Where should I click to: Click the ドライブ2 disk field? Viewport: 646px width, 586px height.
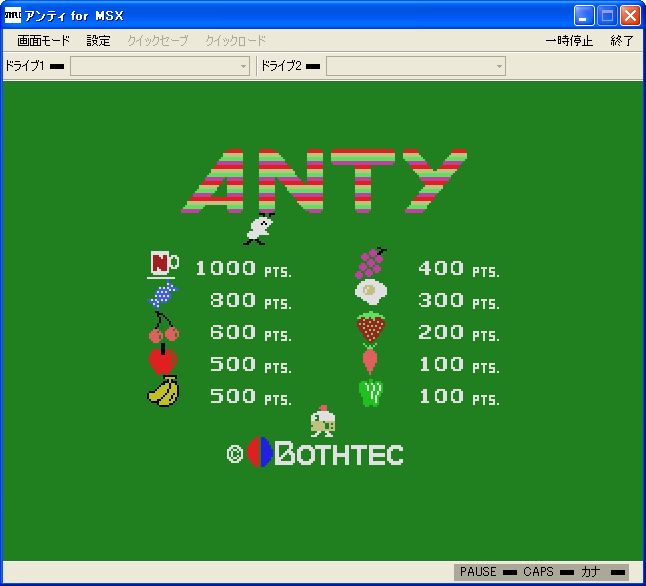click(416, 66)
